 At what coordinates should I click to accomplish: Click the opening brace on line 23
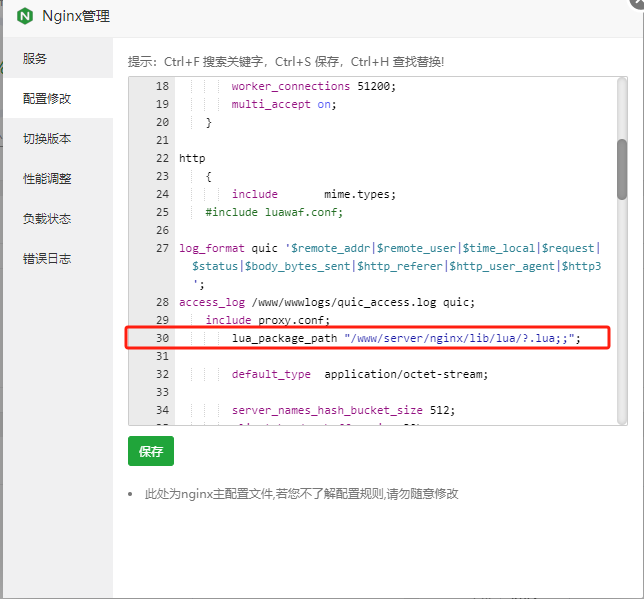click(x=209, y=177)
